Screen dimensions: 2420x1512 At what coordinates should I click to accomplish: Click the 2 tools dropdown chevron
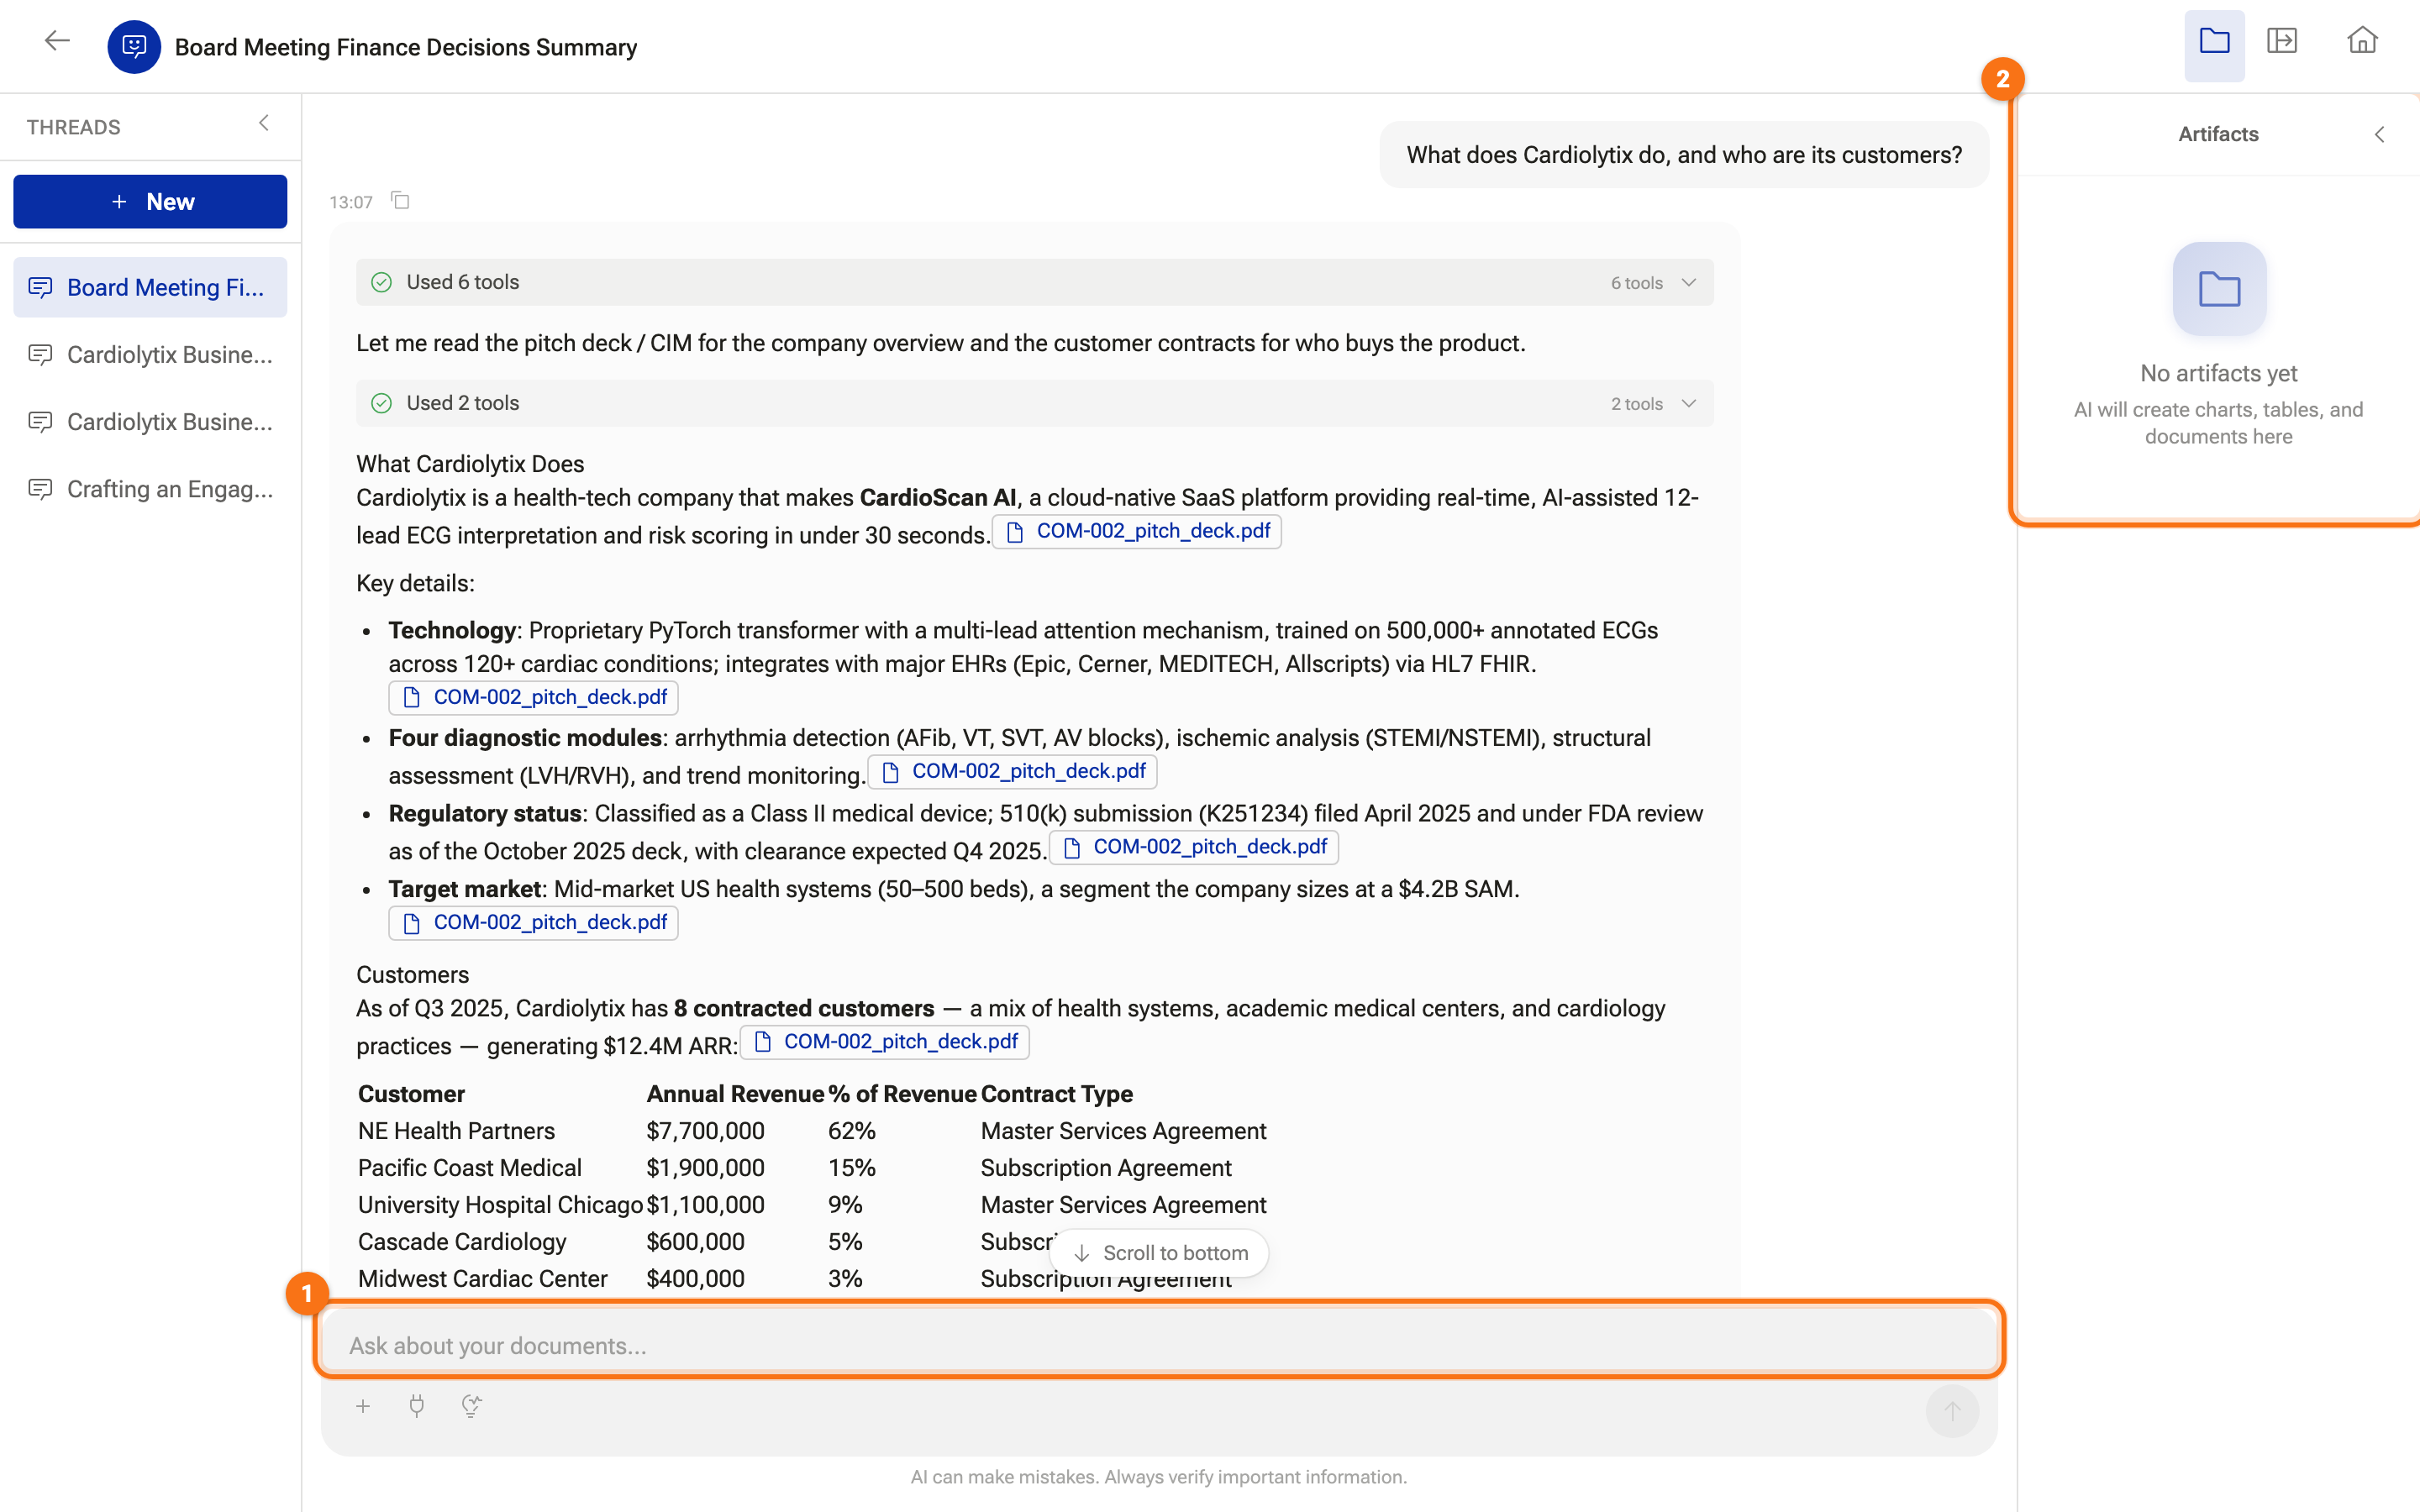[x=1689, y=403]
